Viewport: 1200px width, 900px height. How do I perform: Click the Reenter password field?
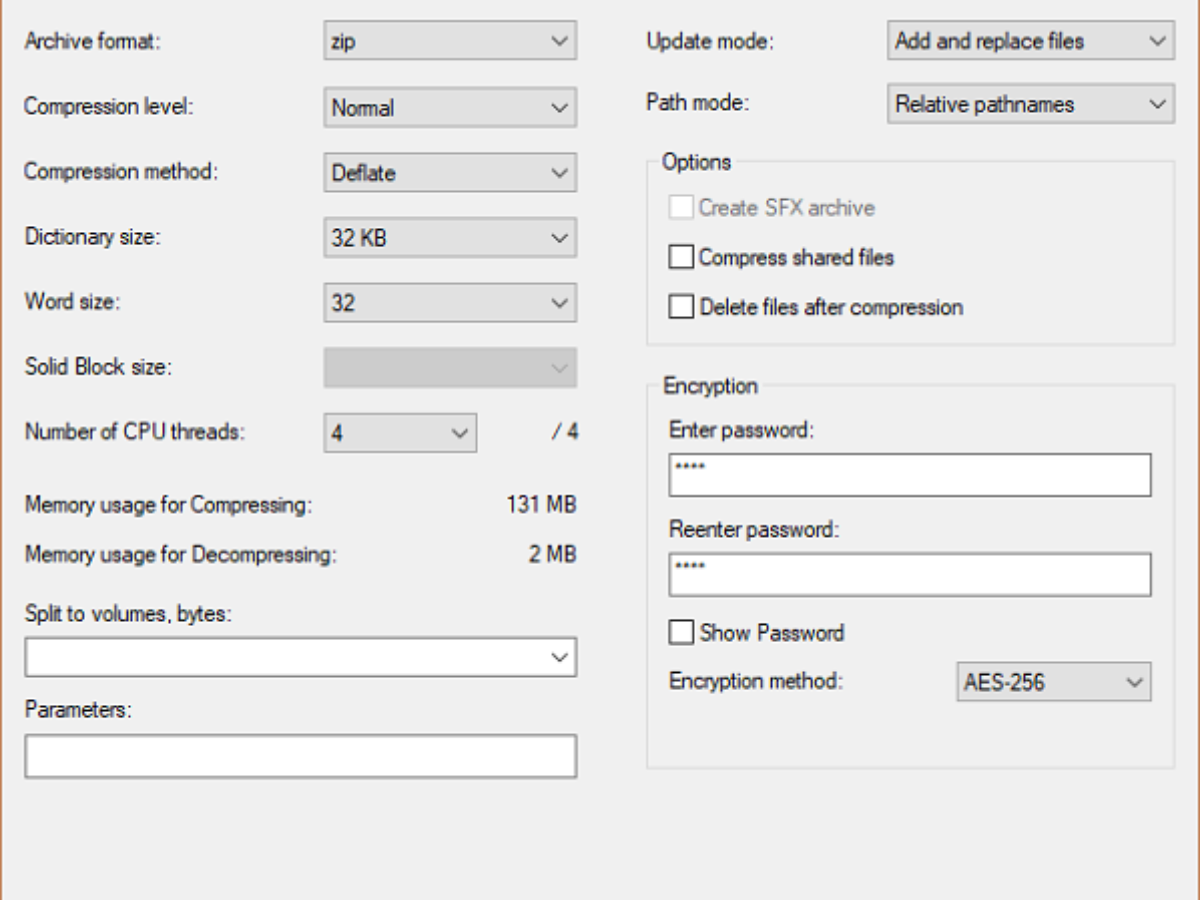pos(910,574)
